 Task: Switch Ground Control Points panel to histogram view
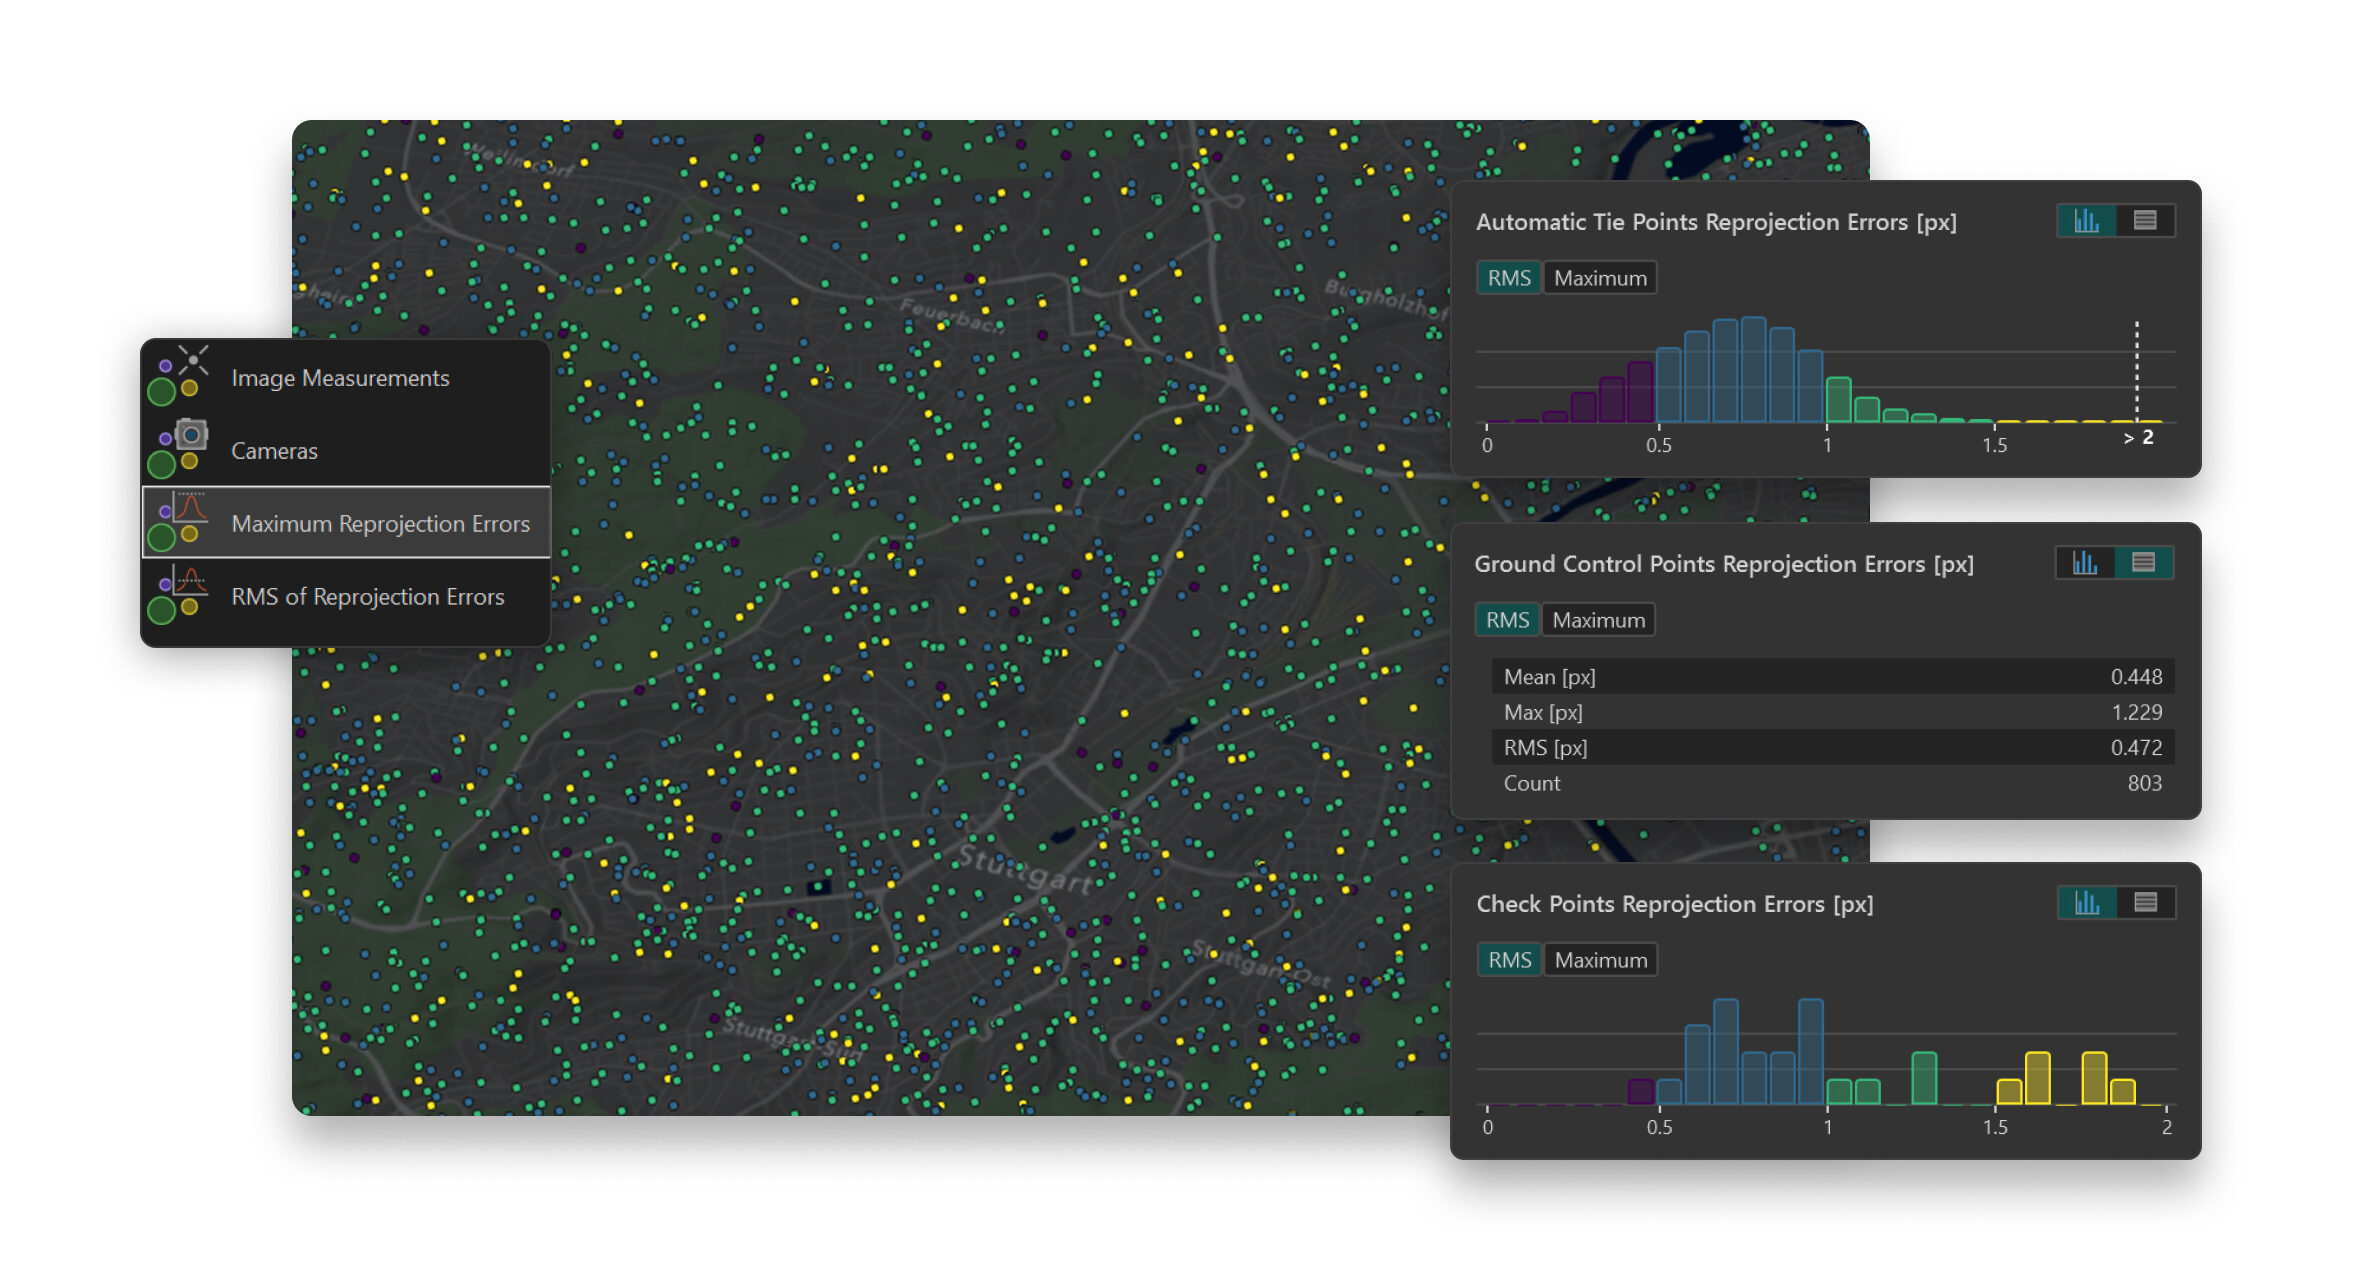point(2084,563)
